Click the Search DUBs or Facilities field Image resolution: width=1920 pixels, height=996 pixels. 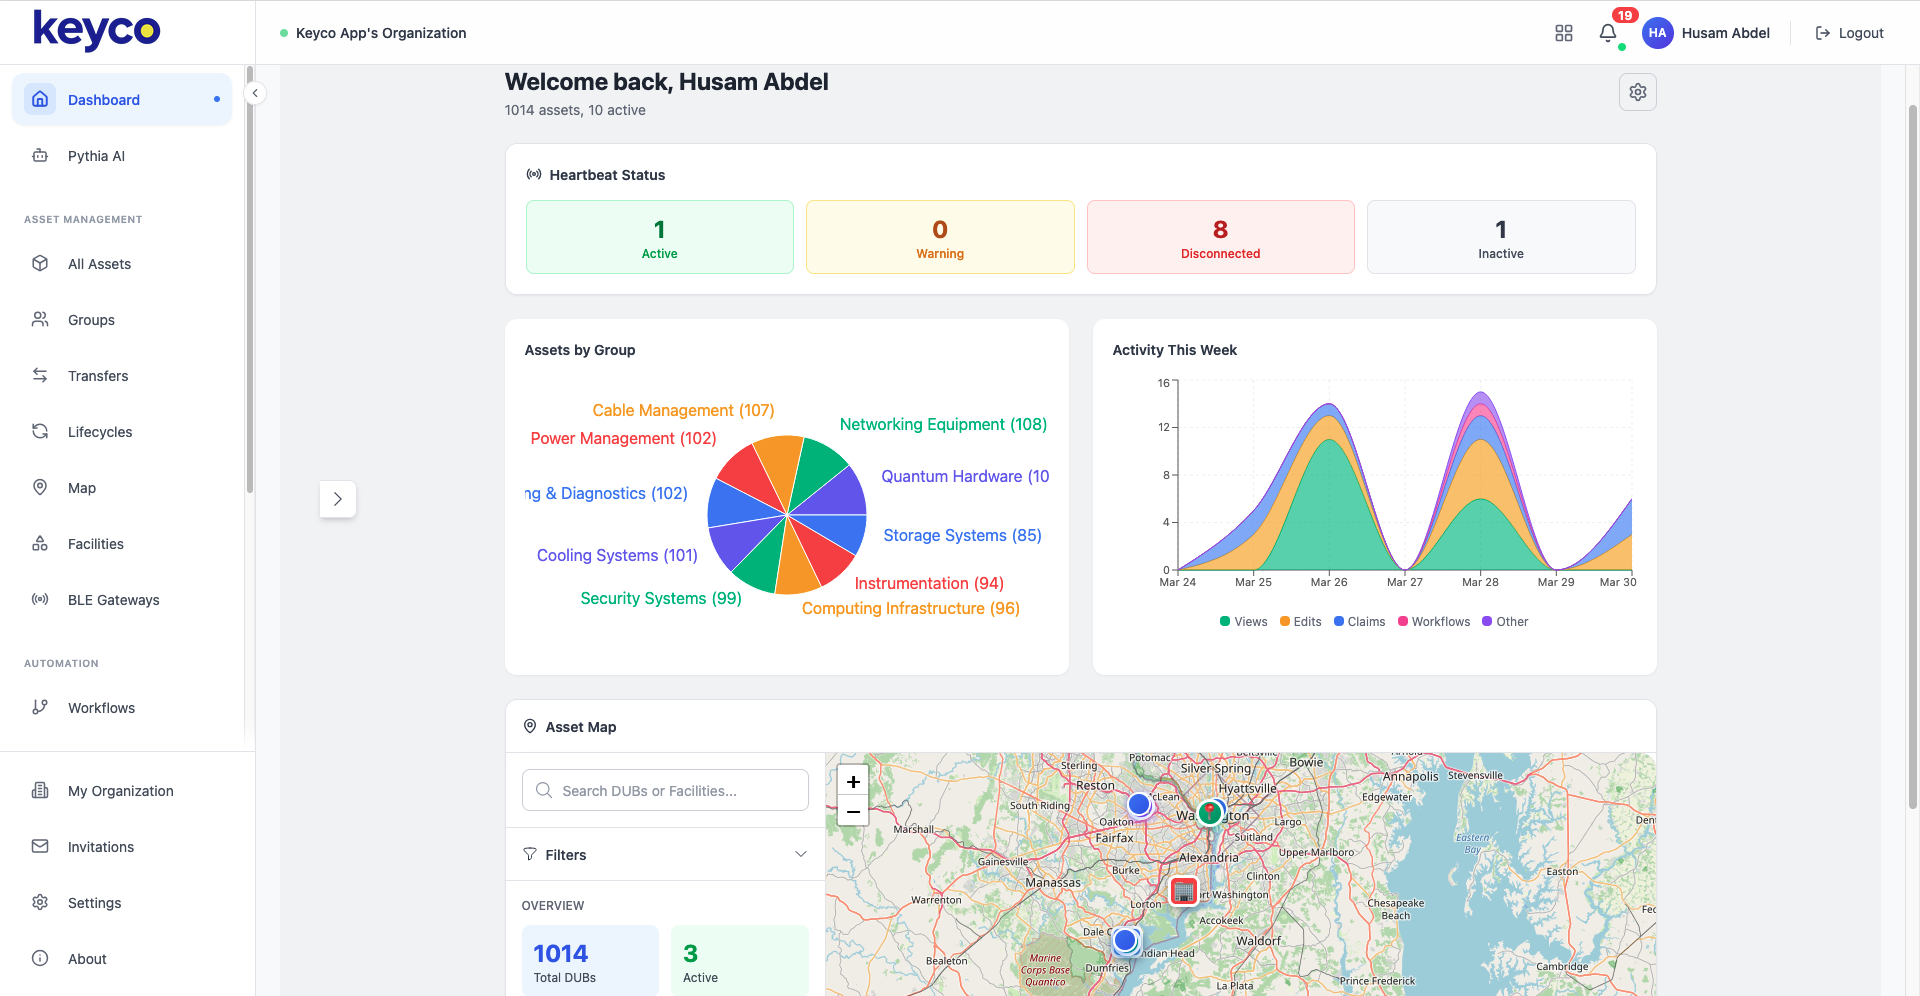pyautogui.click(x=664, y=790)
